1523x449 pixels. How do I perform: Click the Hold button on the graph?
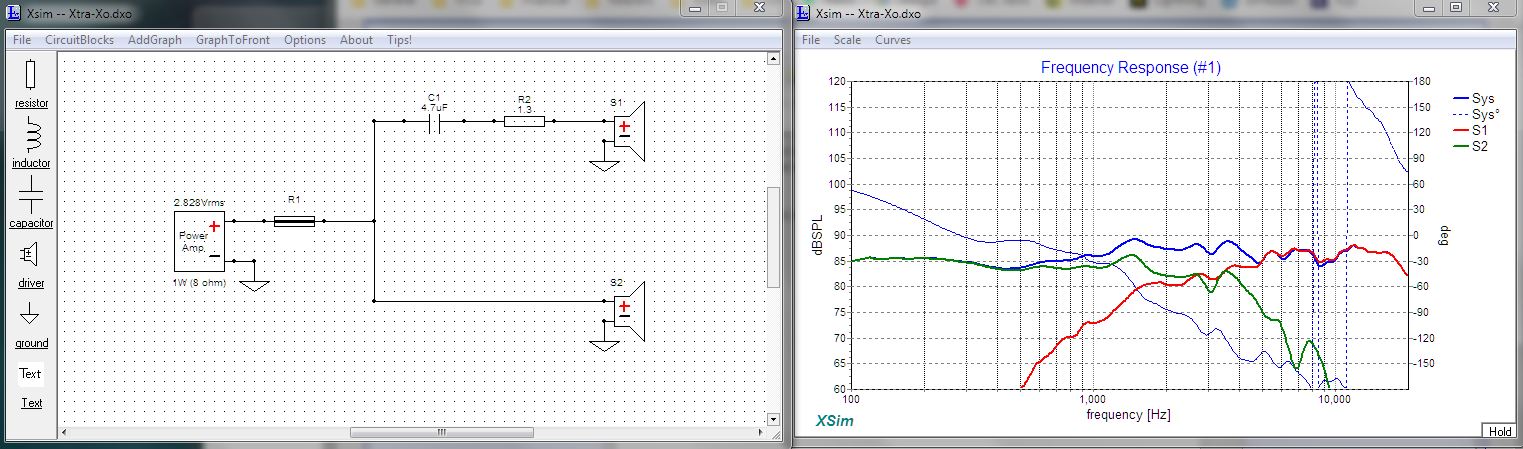coord(1500,431)
